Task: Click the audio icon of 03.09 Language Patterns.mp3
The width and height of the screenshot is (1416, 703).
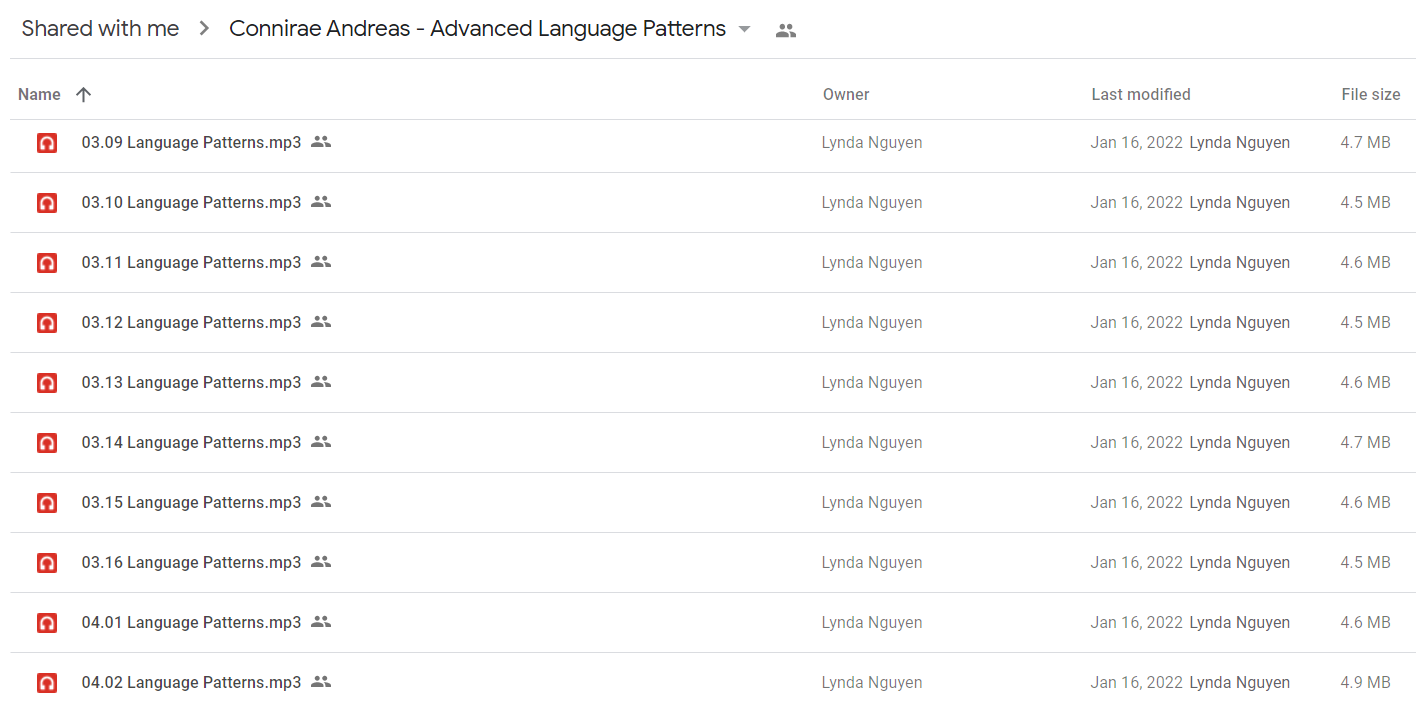Action: [x=46, y=143]
